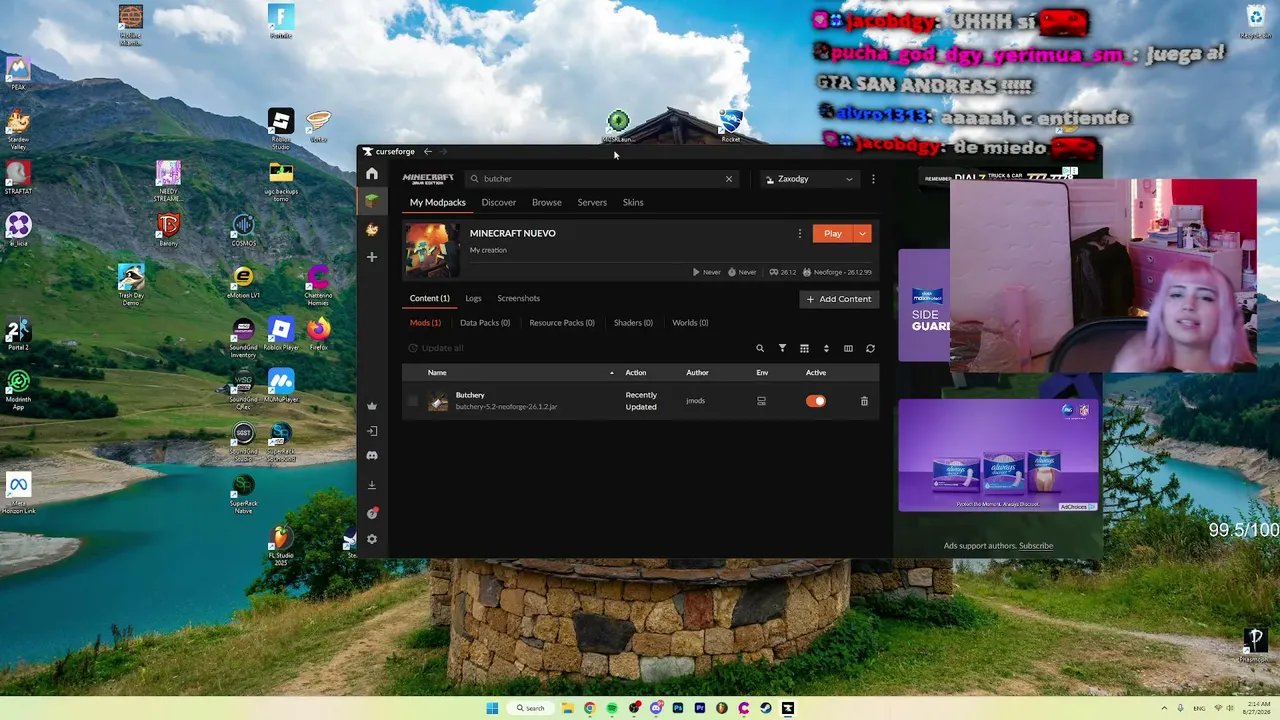Click the Always product advertisement banner

click(998, 456)
